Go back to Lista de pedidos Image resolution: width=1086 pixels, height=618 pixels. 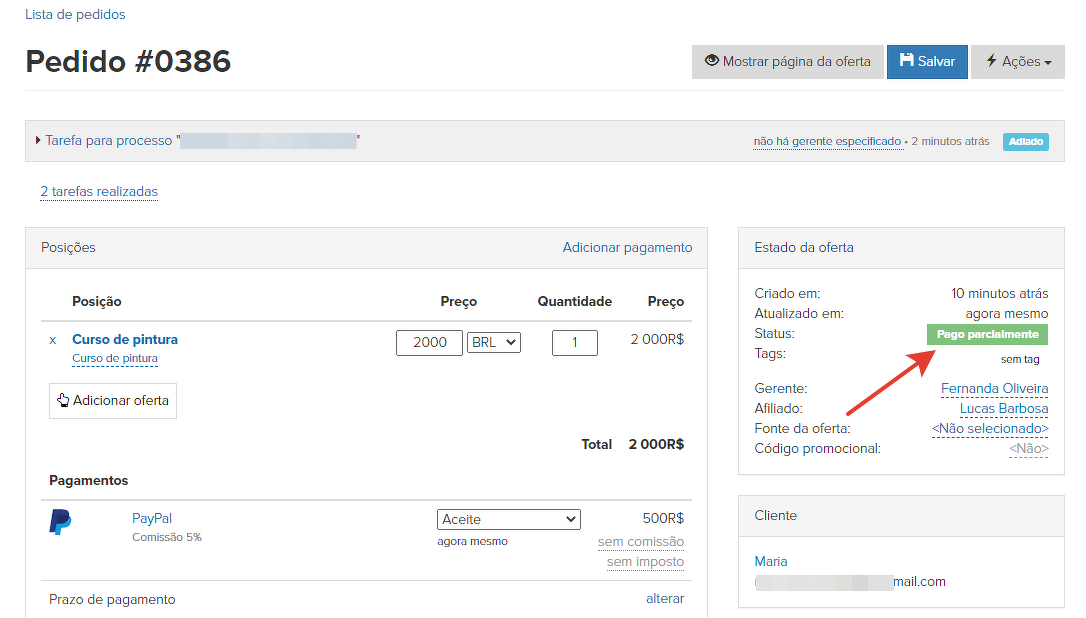point(75,15)
